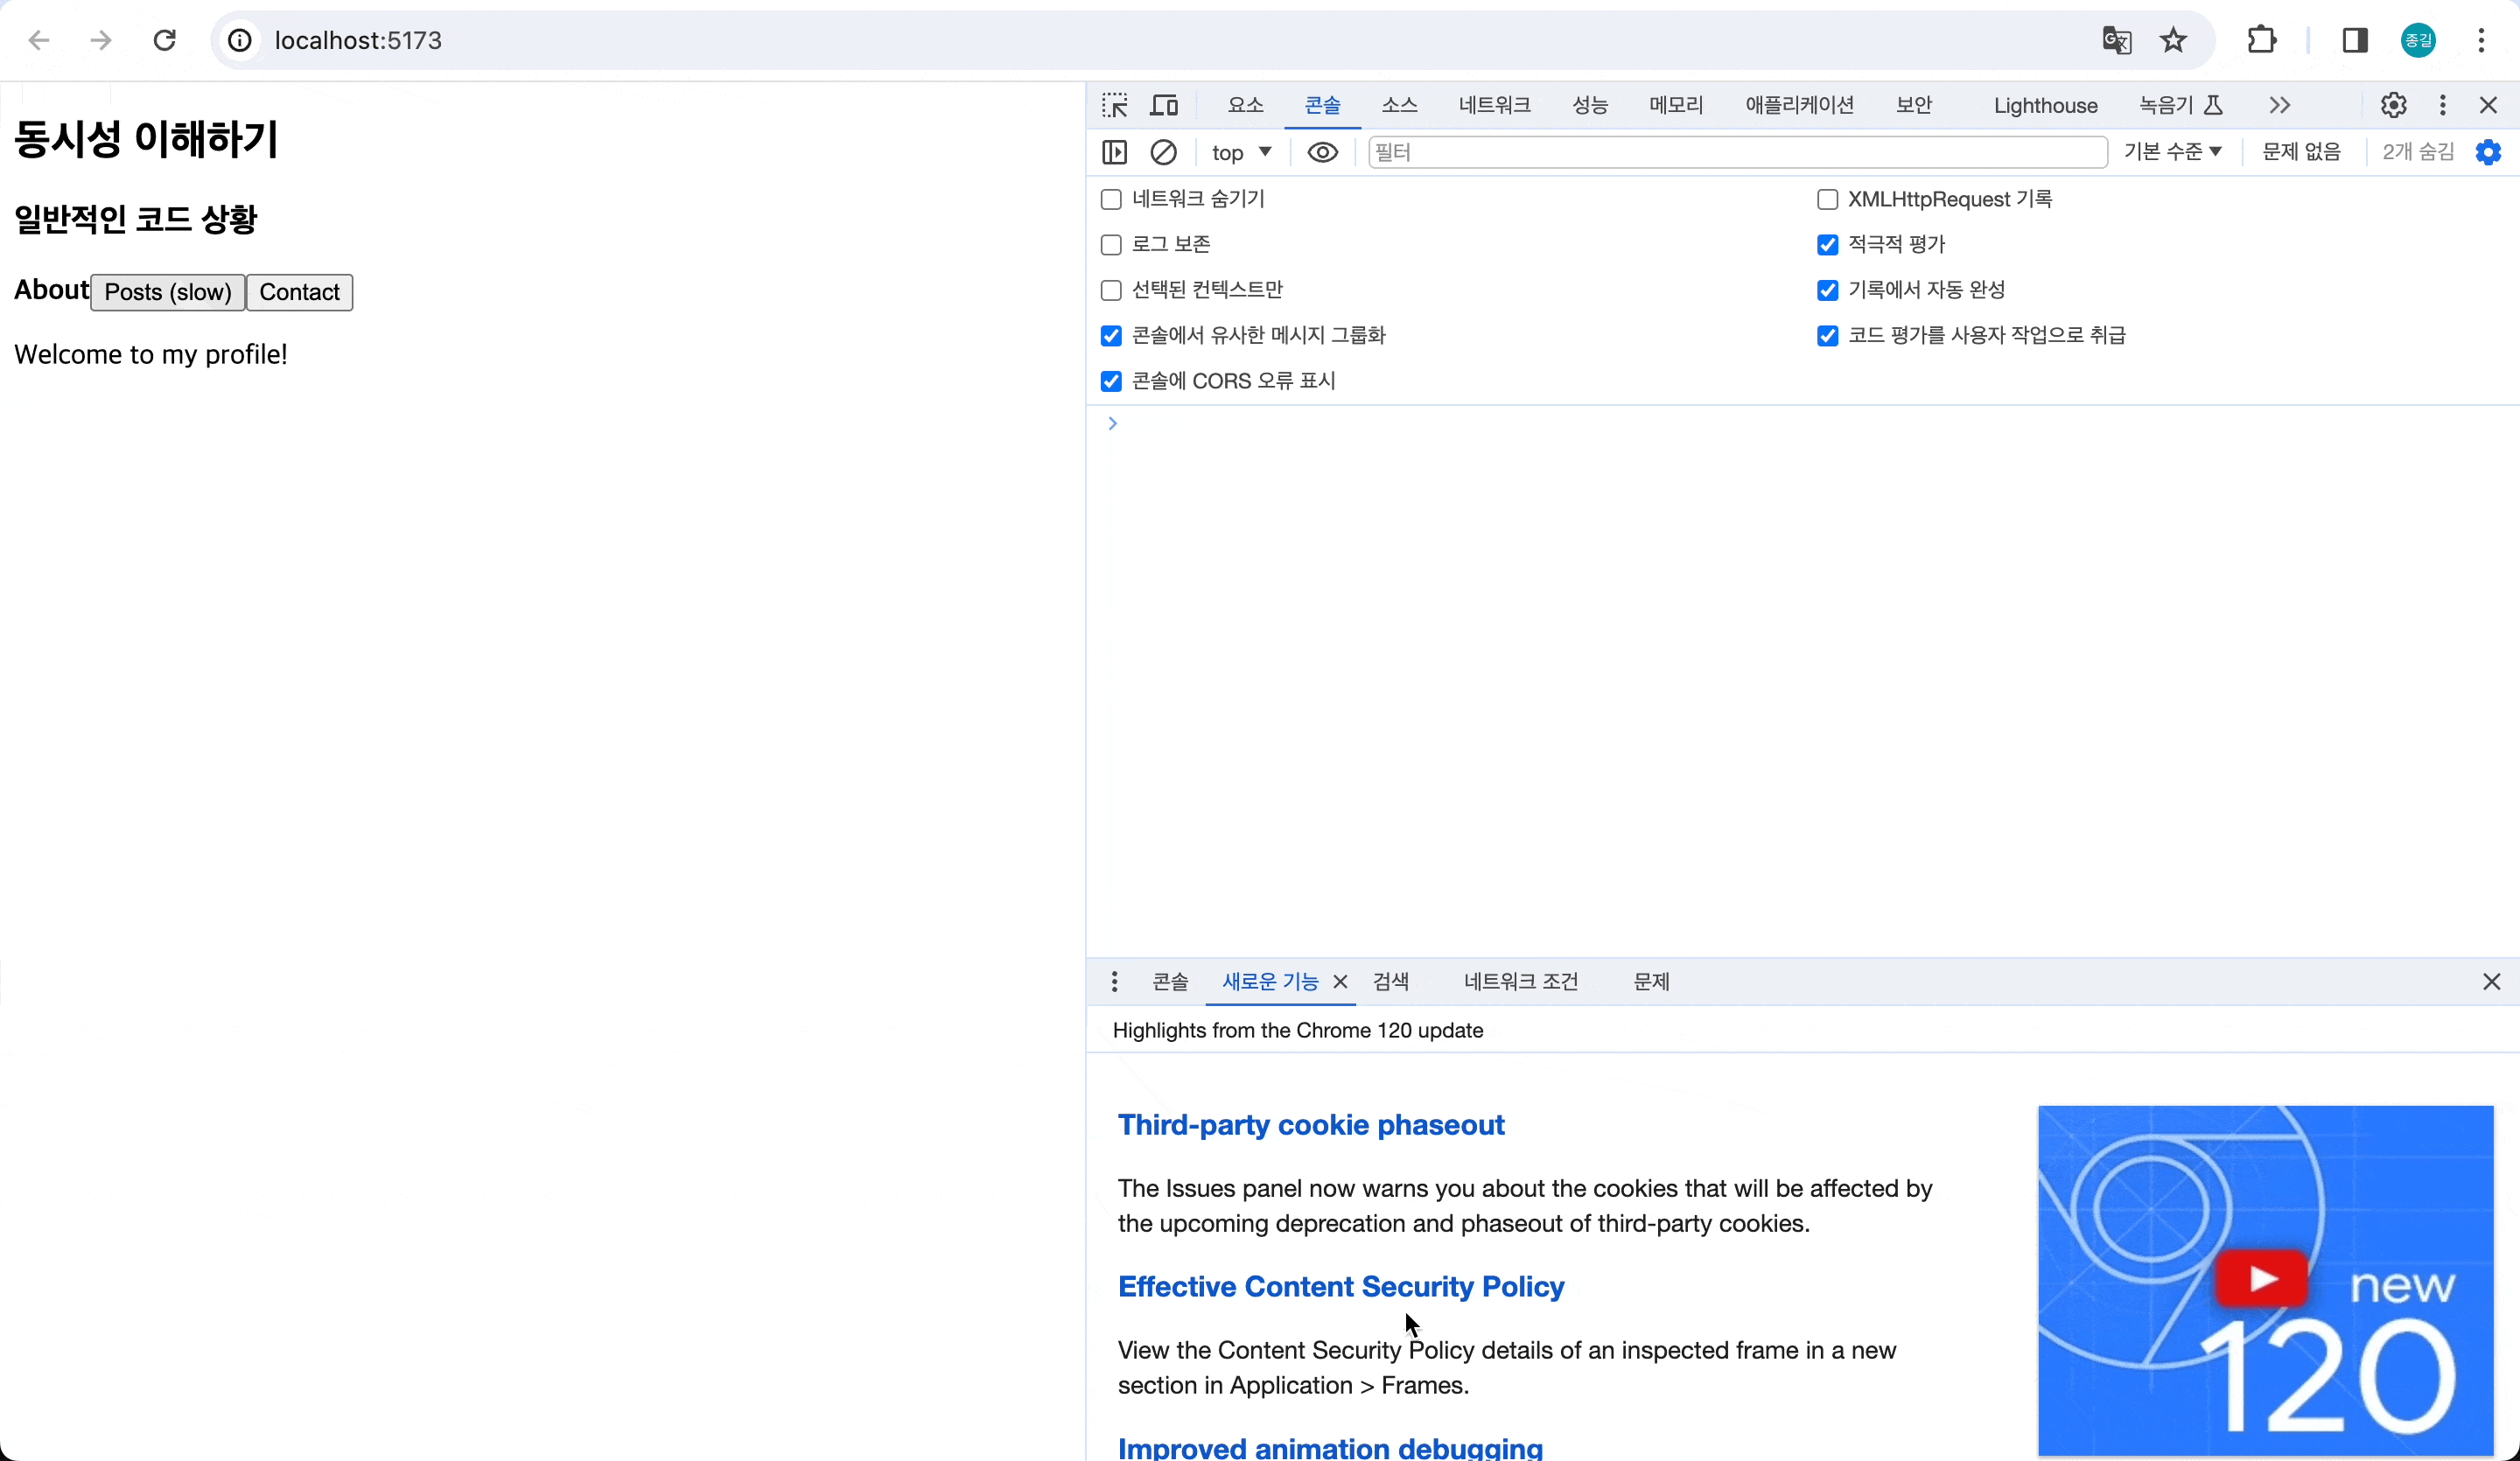Toggle 로그 보존 checkbox
This screenshot has height=1461, width=2520.
click(1109, 243)
